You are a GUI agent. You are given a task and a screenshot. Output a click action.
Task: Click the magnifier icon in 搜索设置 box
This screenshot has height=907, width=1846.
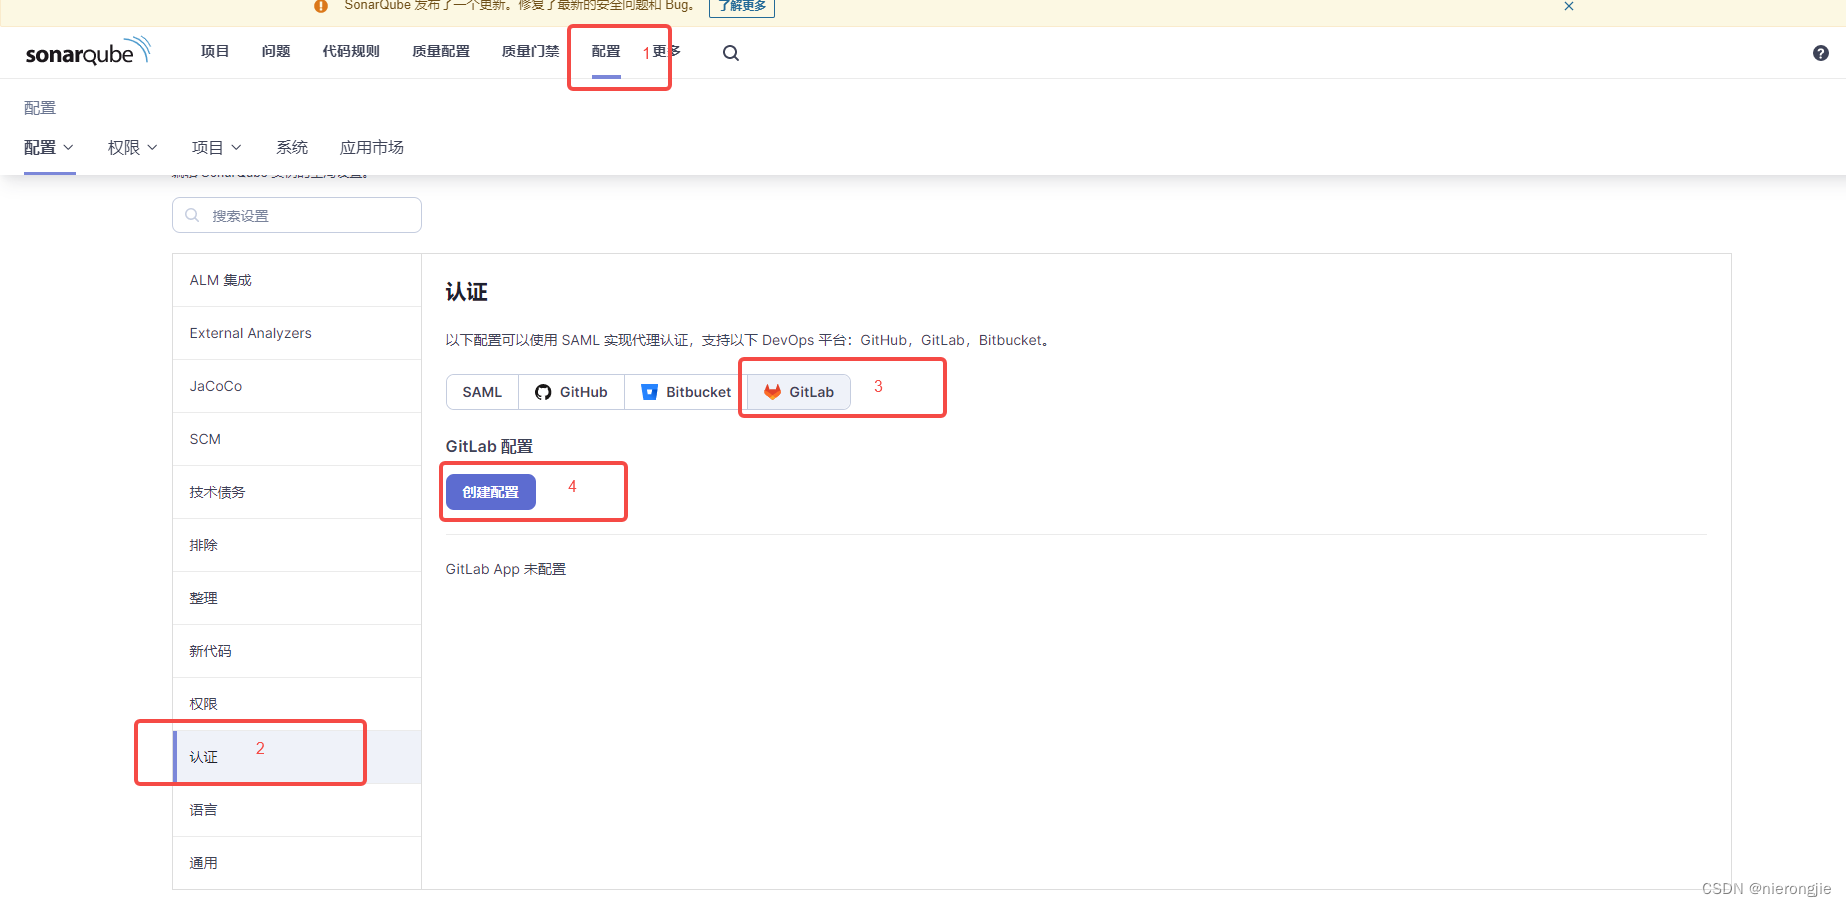tap(192, 215)
